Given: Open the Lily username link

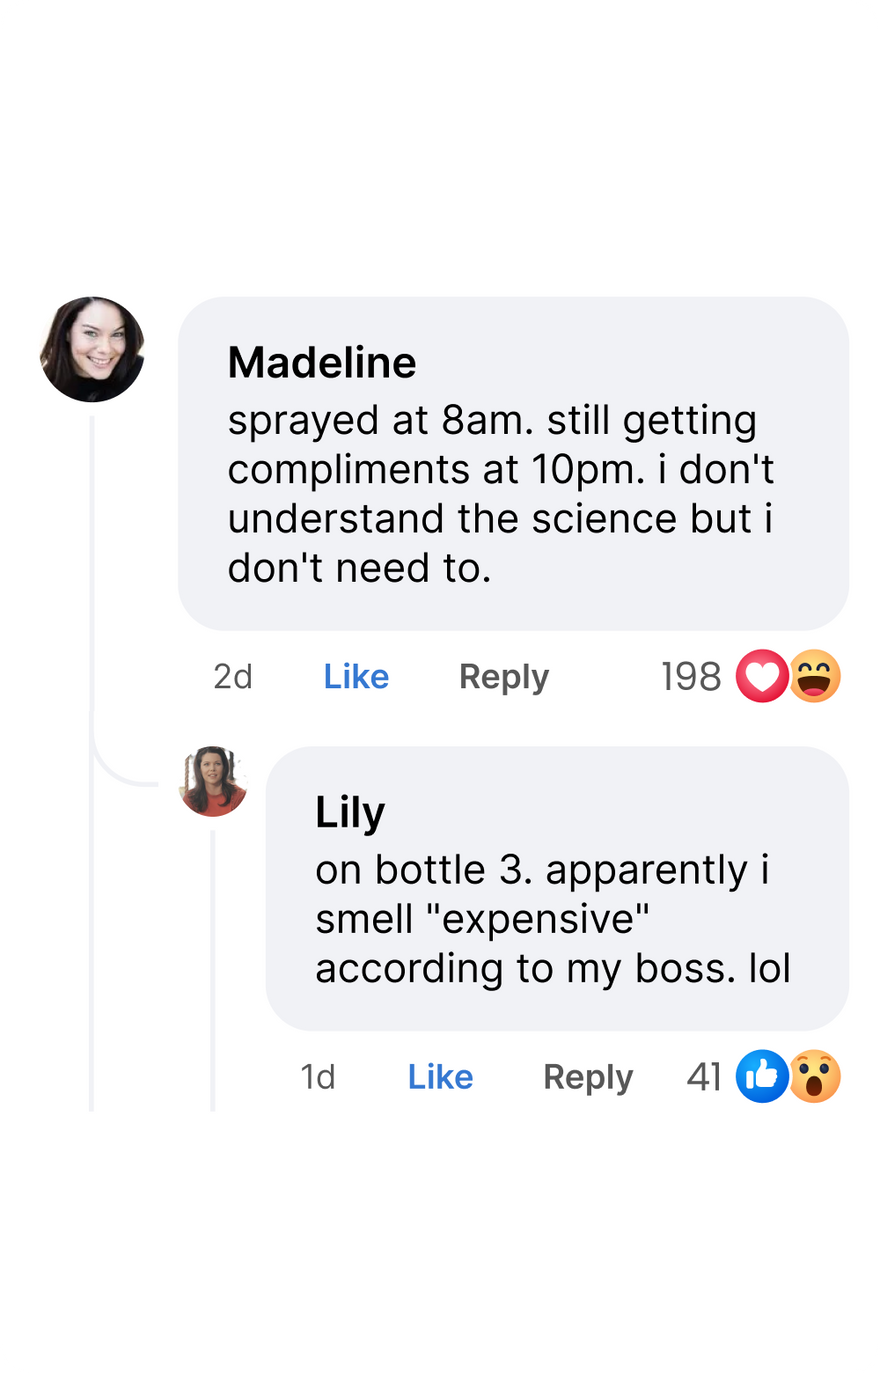Looking at the screenshot, I should 350,813.
